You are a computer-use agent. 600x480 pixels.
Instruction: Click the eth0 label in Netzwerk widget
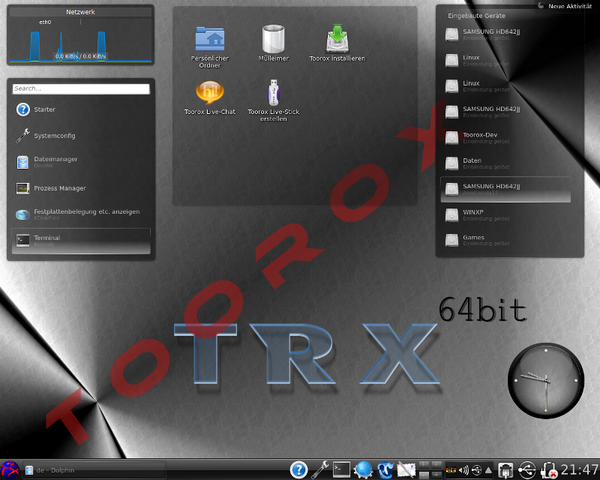point(45,22)
